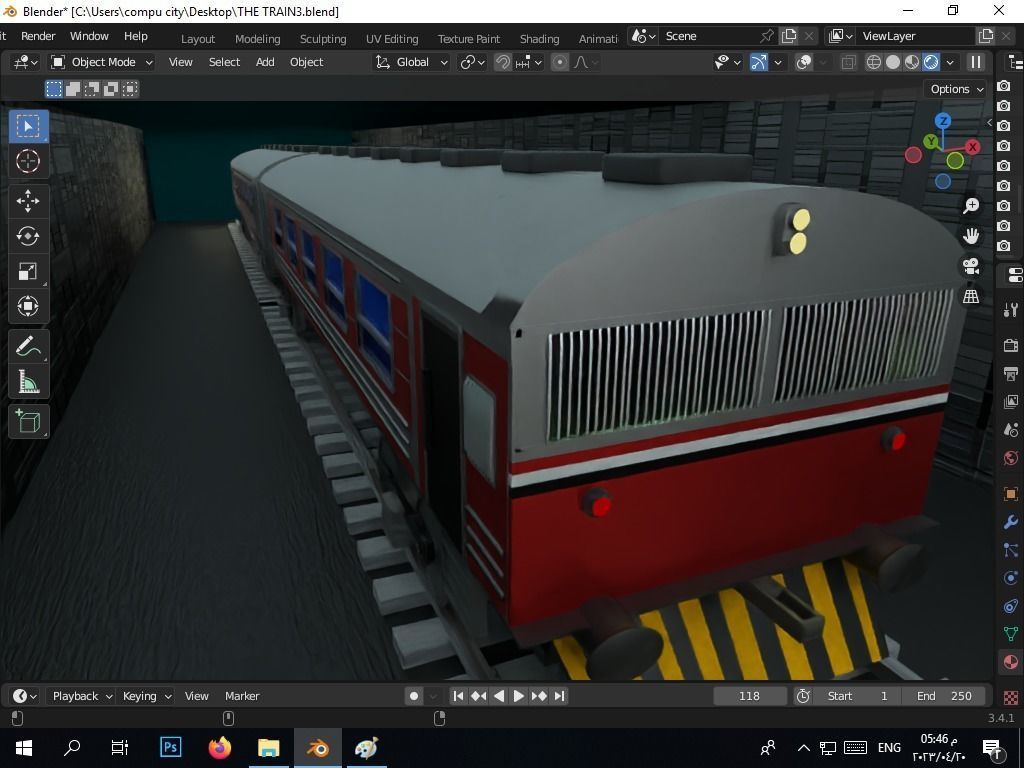The height and width of the screenshot is (768, 1024).
Task: Toggle viewport overlays
Action: click(804, 62)
